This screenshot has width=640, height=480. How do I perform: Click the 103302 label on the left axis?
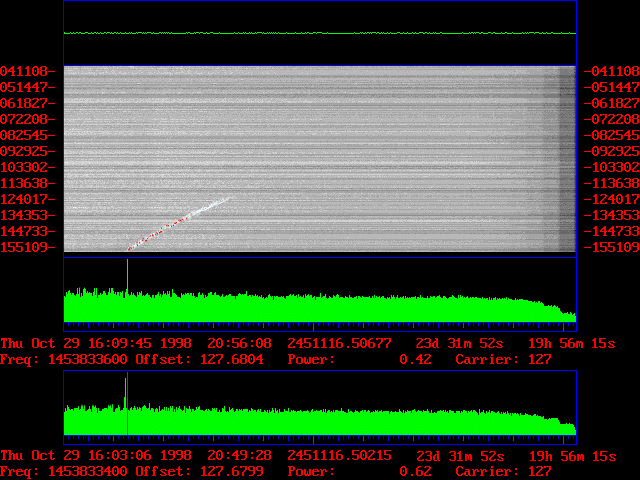coord(29,167)
